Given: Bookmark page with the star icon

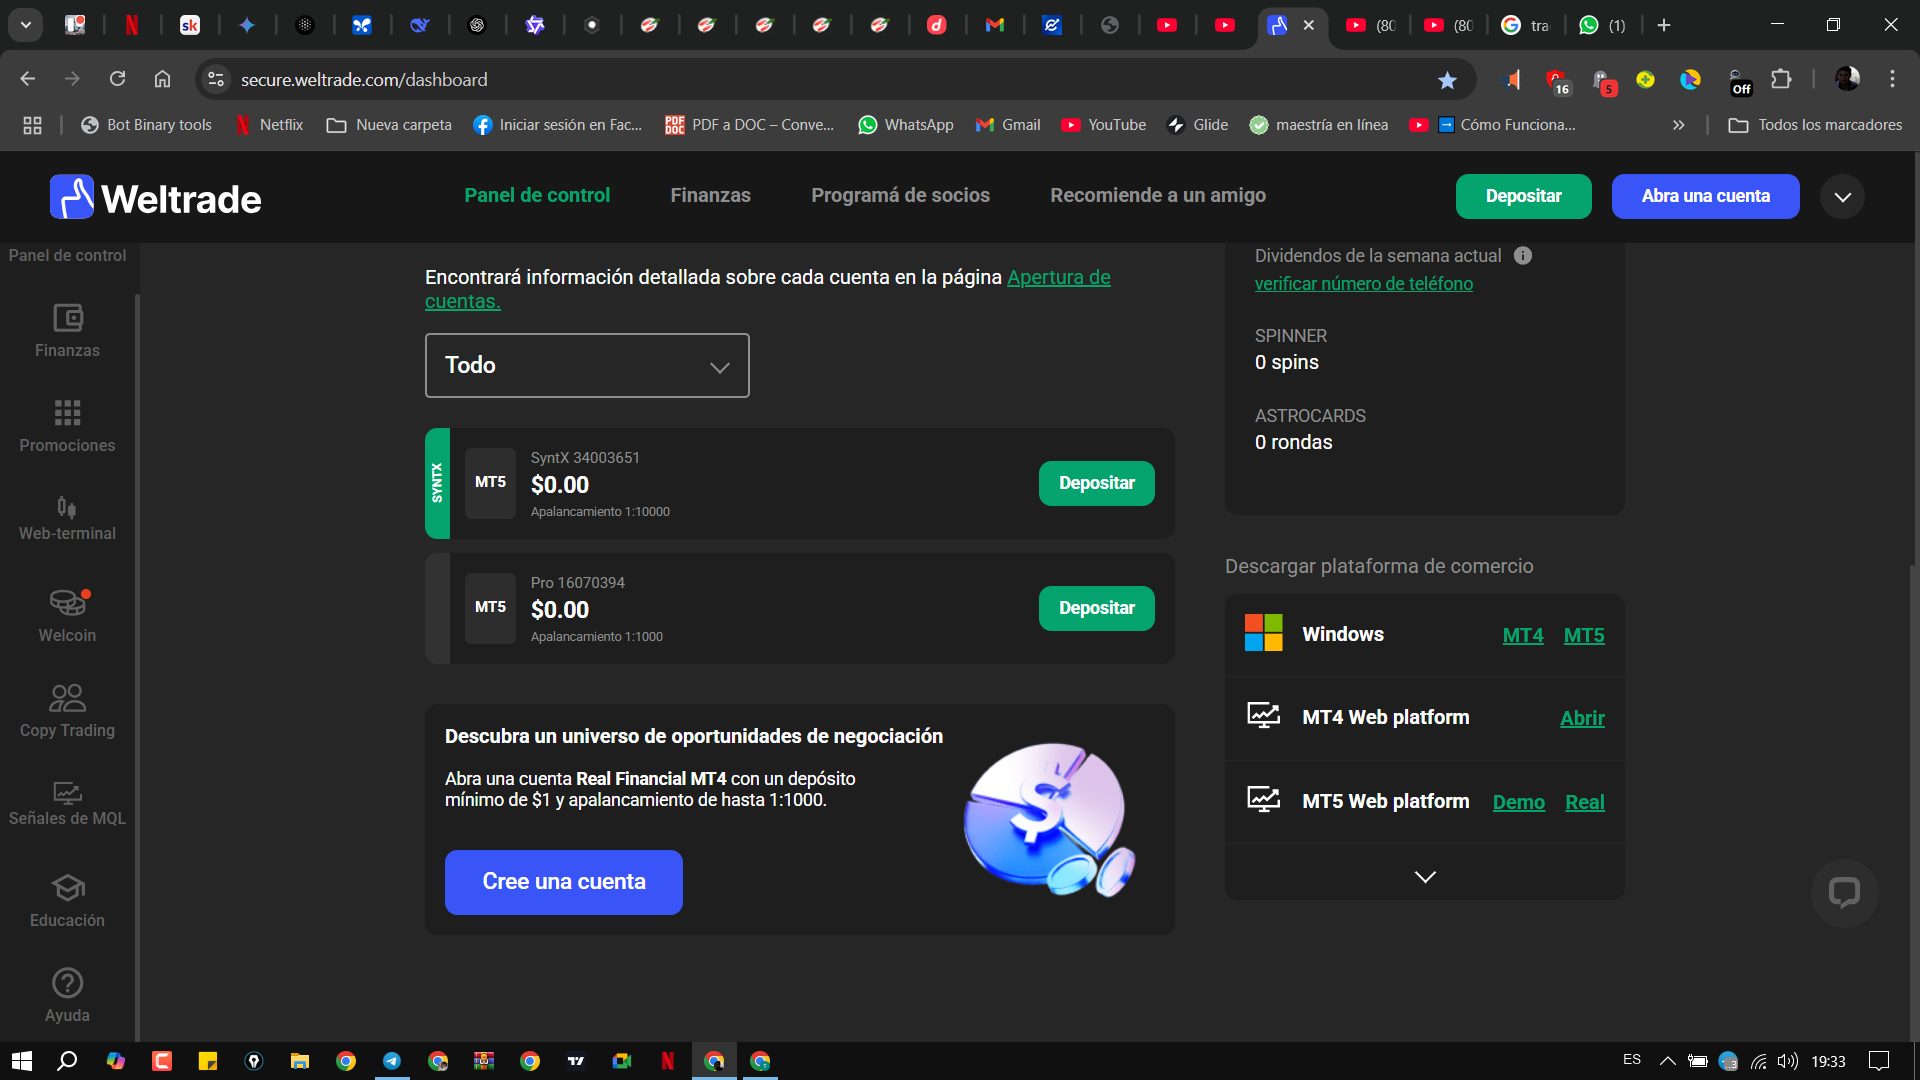Looking at the screenshot, I should click(1447, 80).
